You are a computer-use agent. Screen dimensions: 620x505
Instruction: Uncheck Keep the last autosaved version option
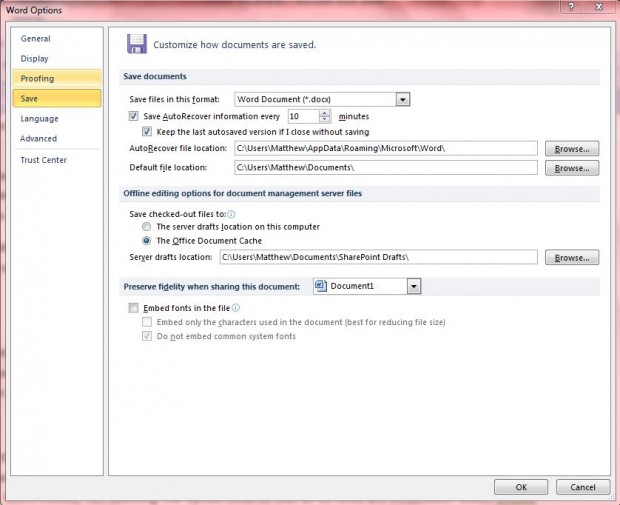[x=148, y=131]
